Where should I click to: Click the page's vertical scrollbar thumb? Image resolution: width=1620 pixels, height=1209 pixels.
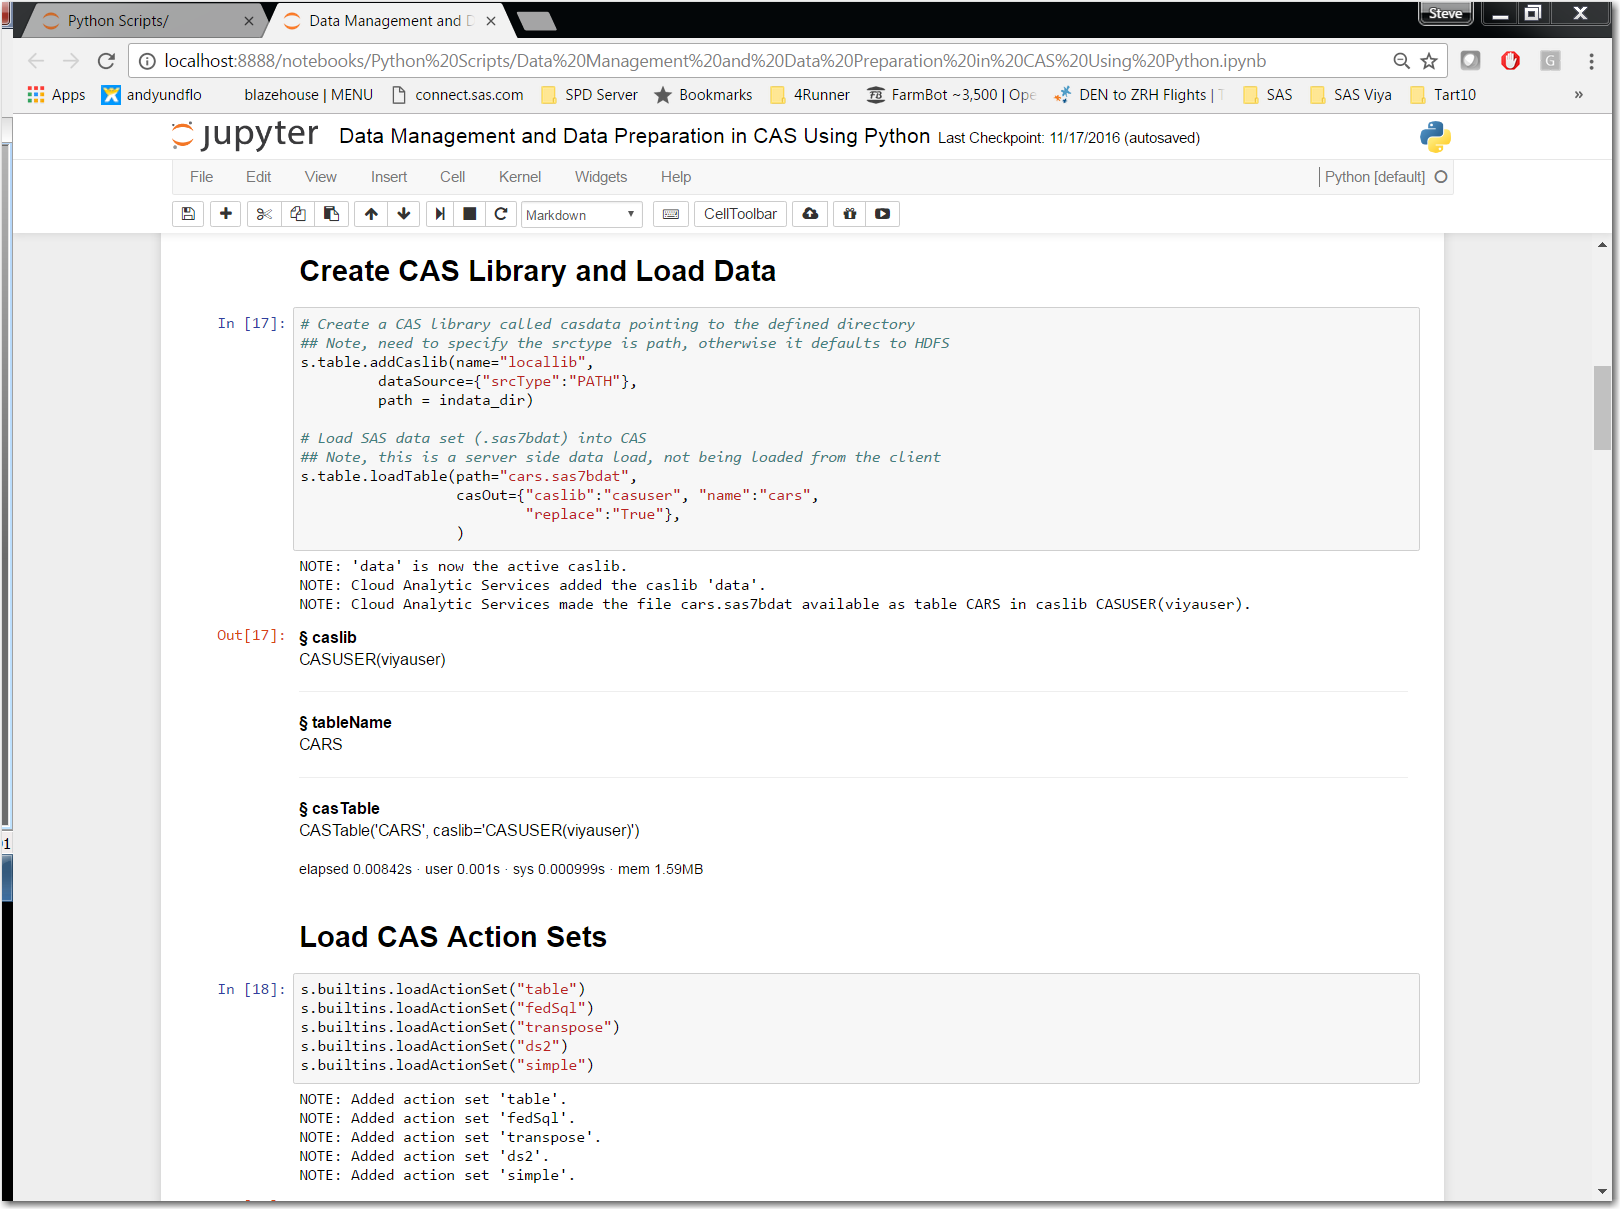pyautogui.click(x=1602, y=408)
